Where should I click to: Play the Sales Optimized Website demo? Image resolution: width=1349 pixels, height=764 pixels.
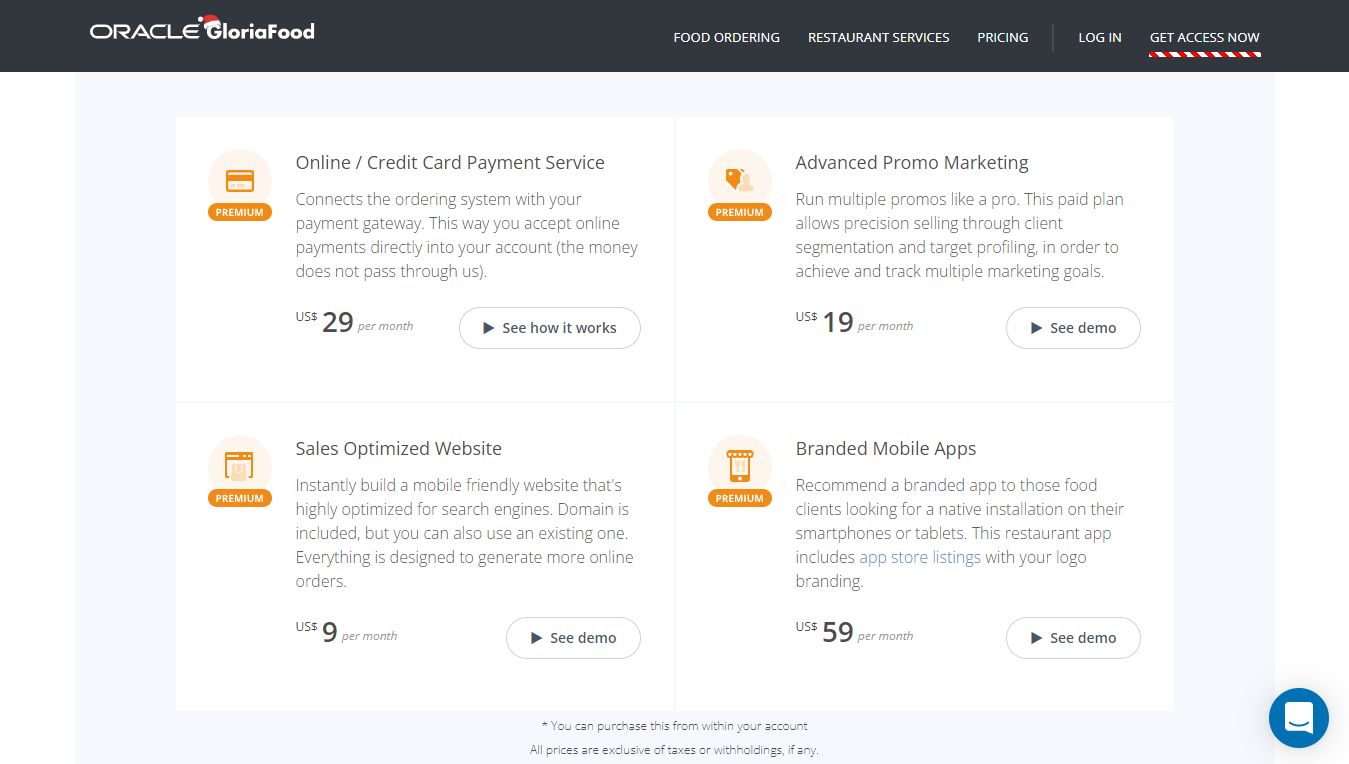point(573,638)
